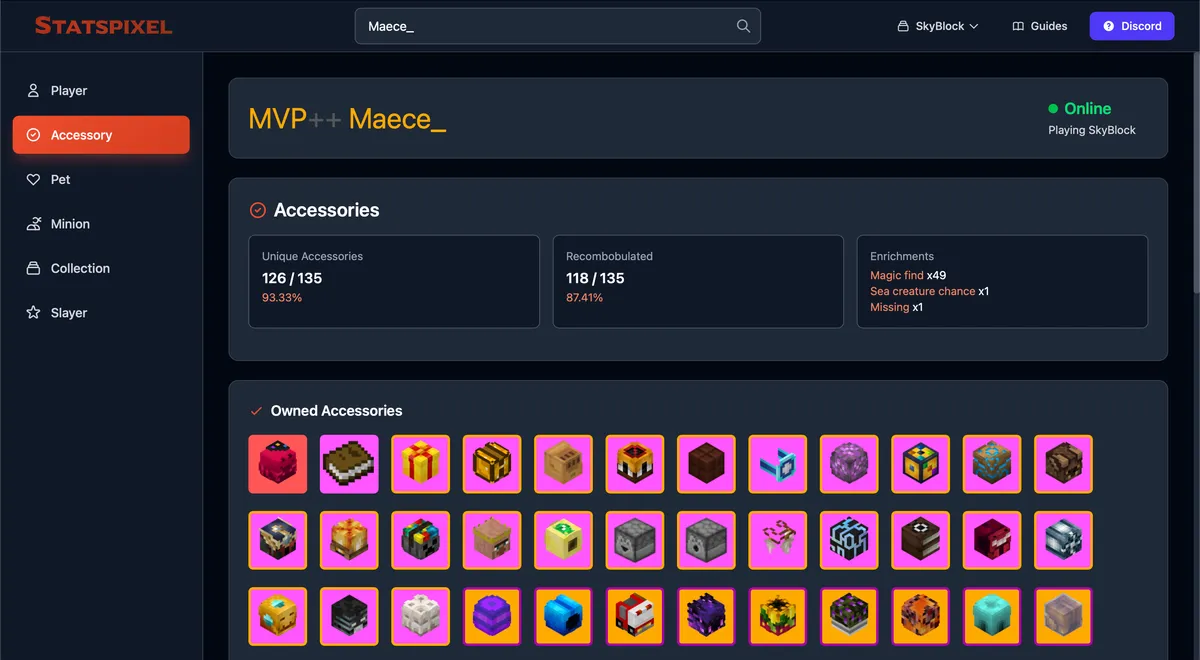Screen dimensions: 1200x660
Task: Switch to the Pet section
Action: pos(61,180)
